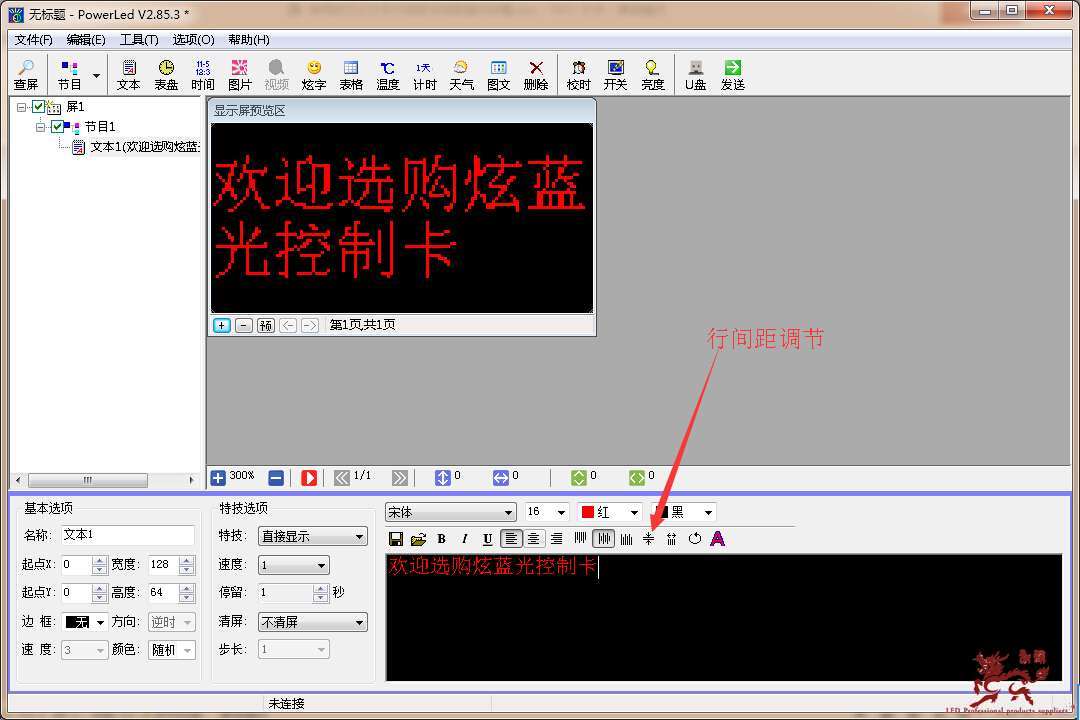Set vertical middle alignment
Screen dimensions: 1080x720
pyautogui.click(x=603, y=539)
